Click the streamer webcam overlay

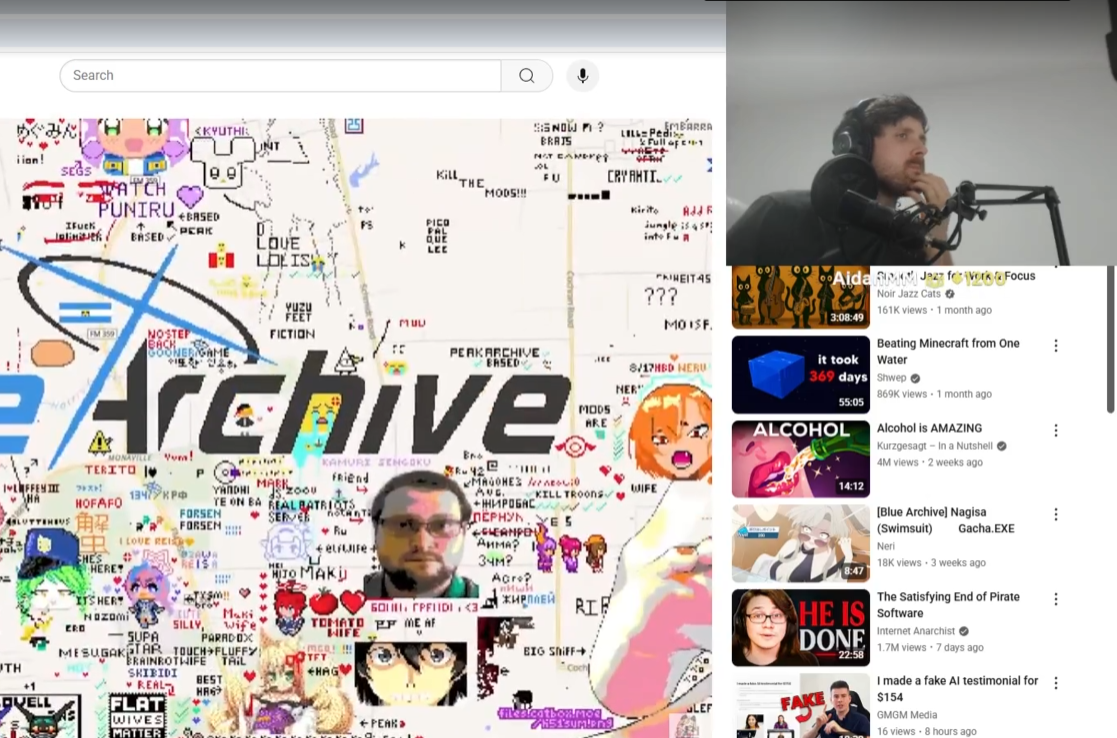(921, 132)
